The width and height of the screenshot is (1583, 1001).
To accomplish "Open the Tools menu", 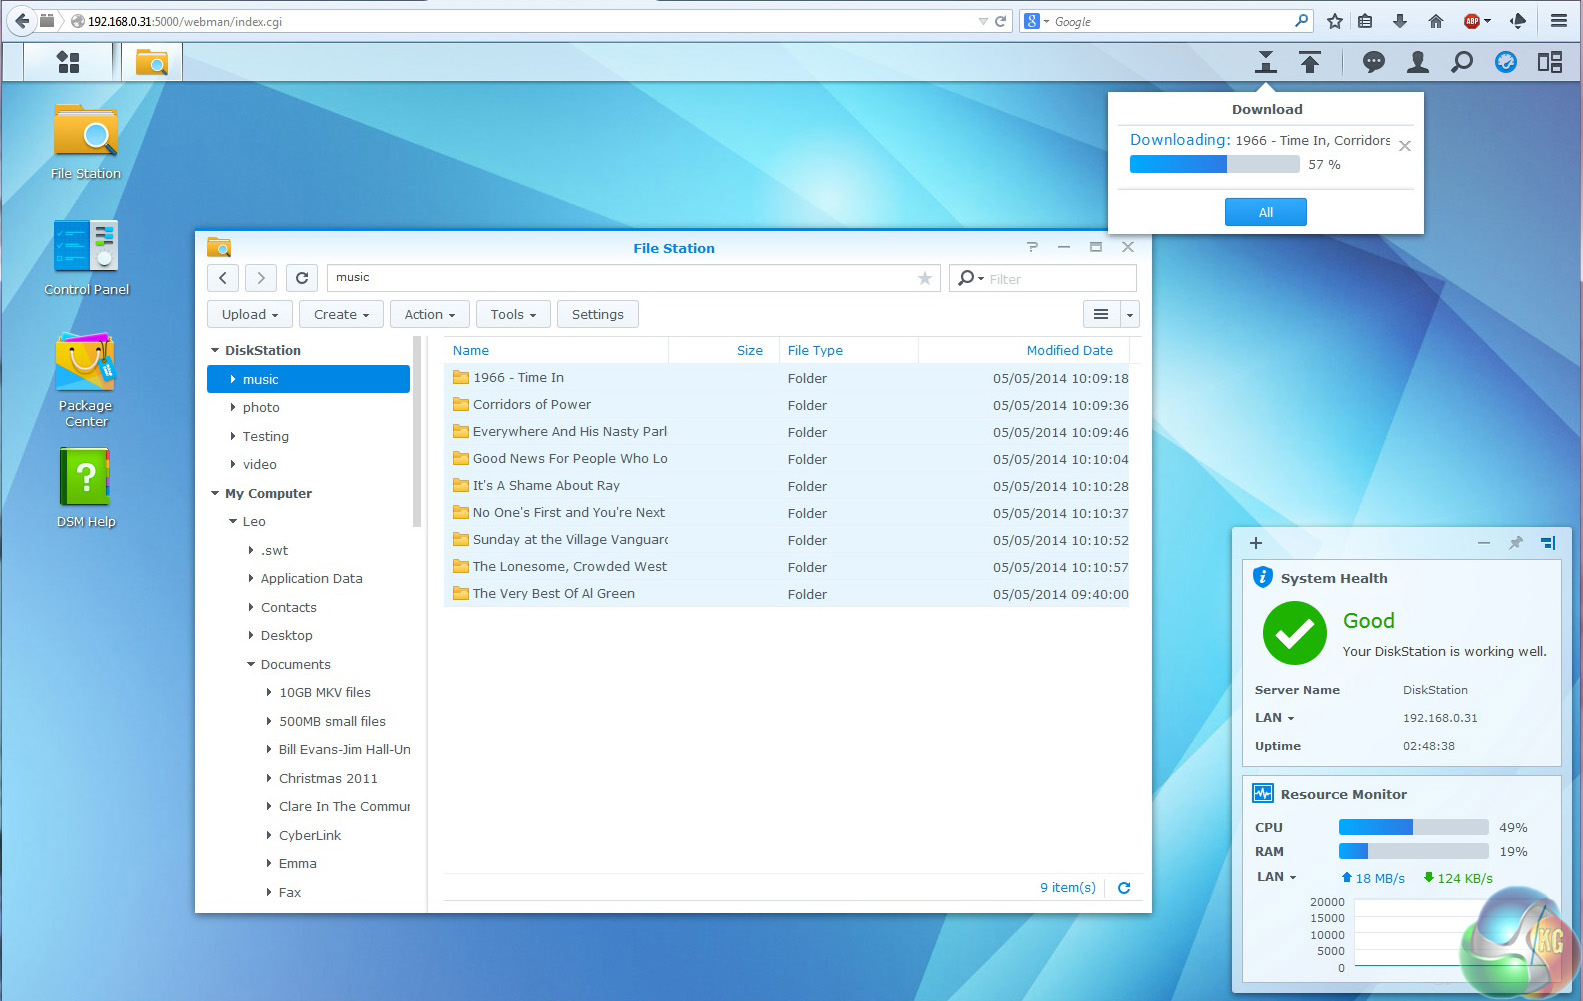I will point(513,315).
